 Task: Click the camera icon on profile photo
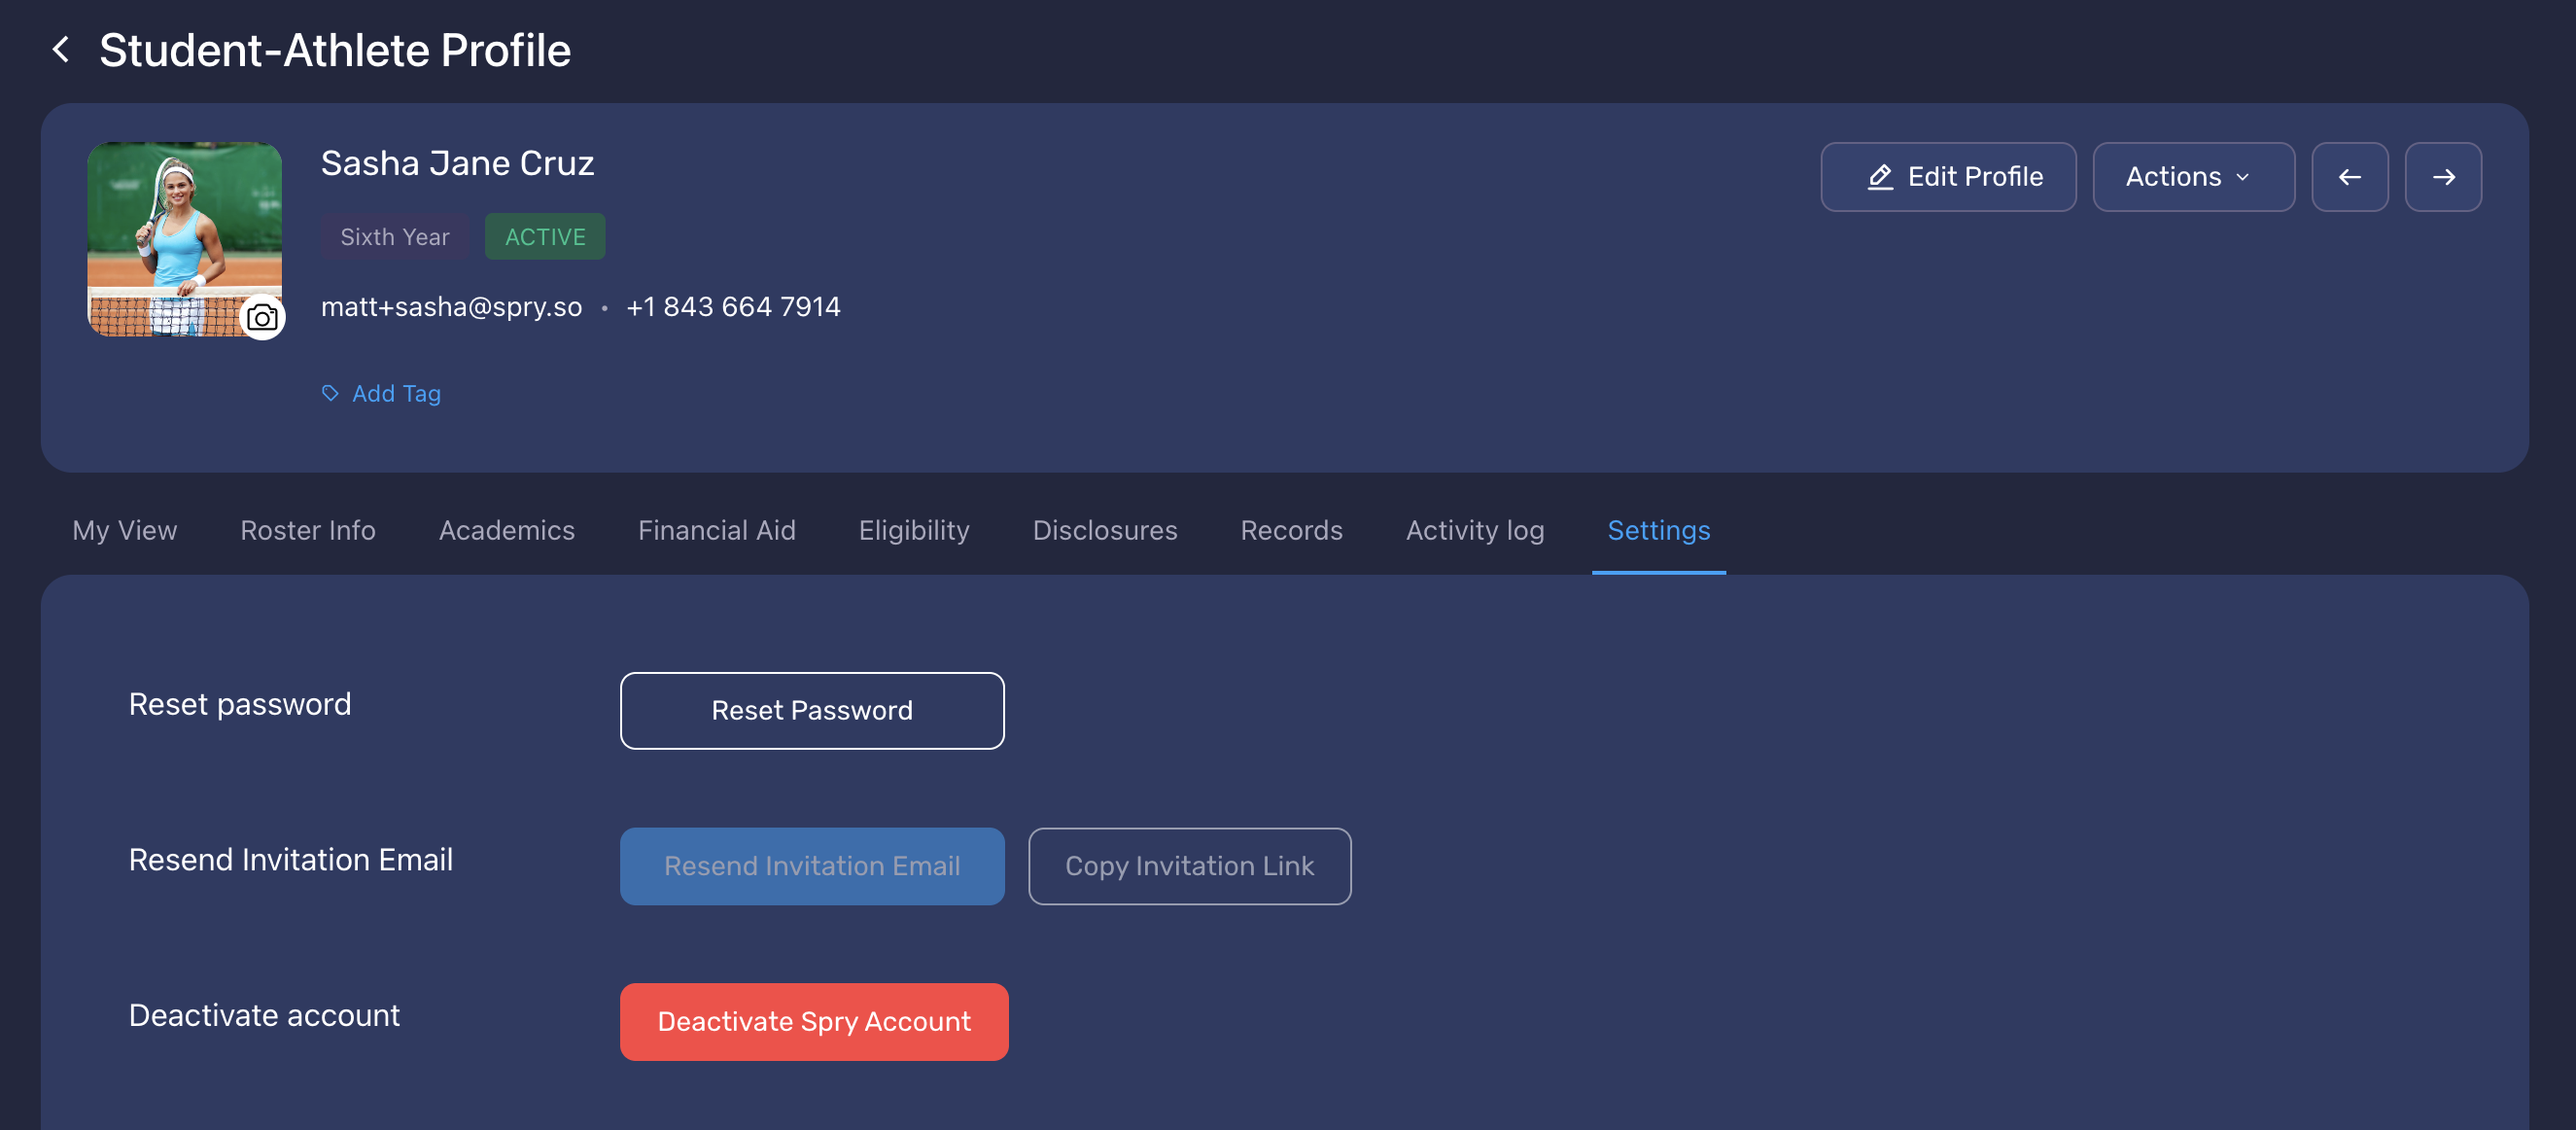point(262,318)
